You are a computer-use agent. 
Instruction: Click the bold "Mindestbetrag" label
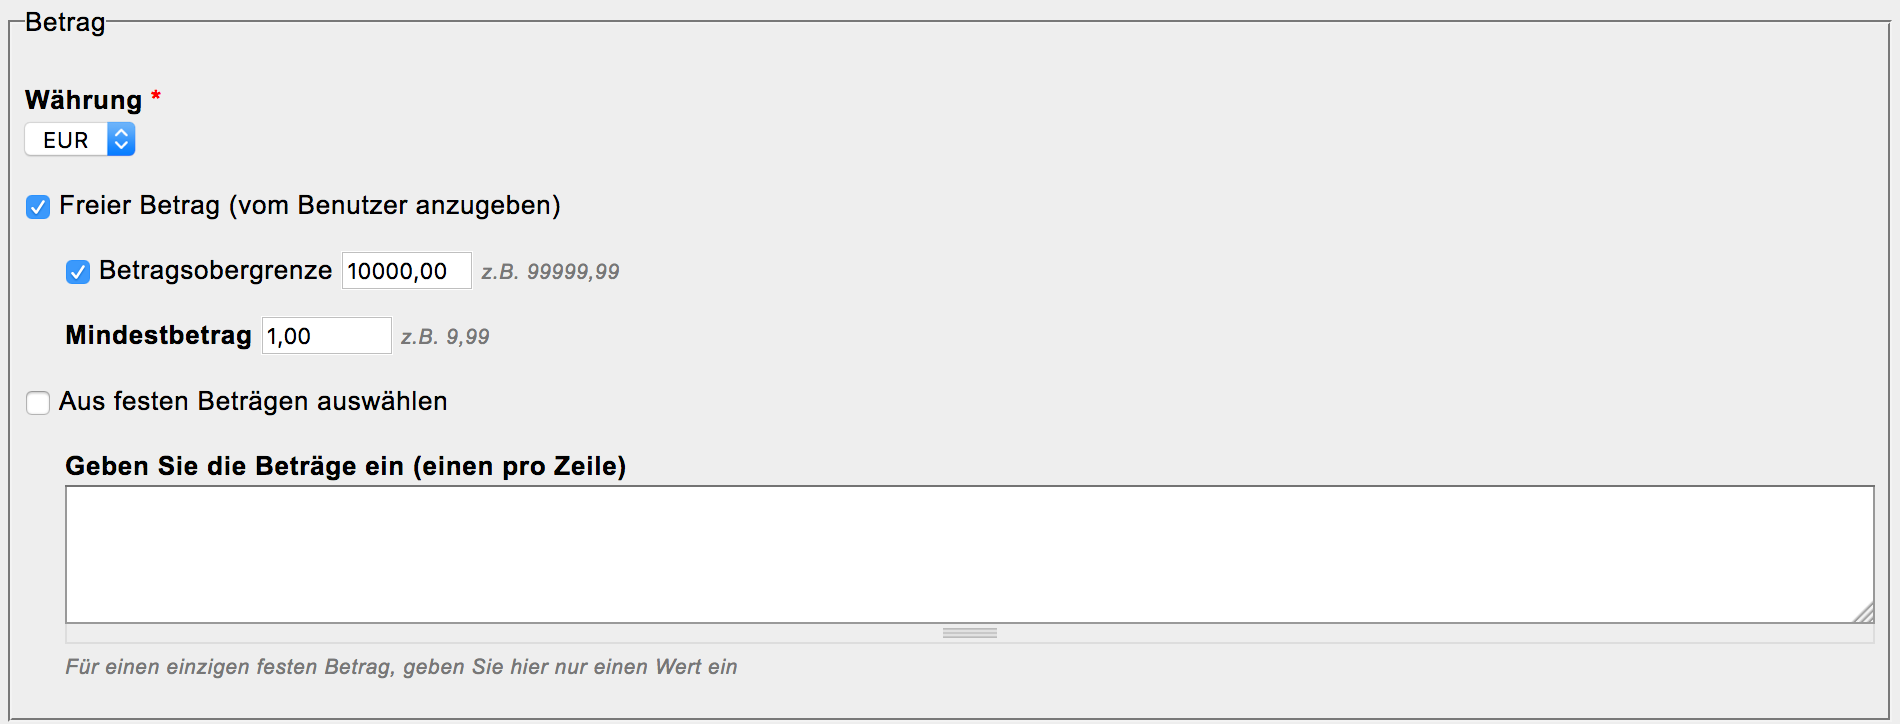[158, 335]
